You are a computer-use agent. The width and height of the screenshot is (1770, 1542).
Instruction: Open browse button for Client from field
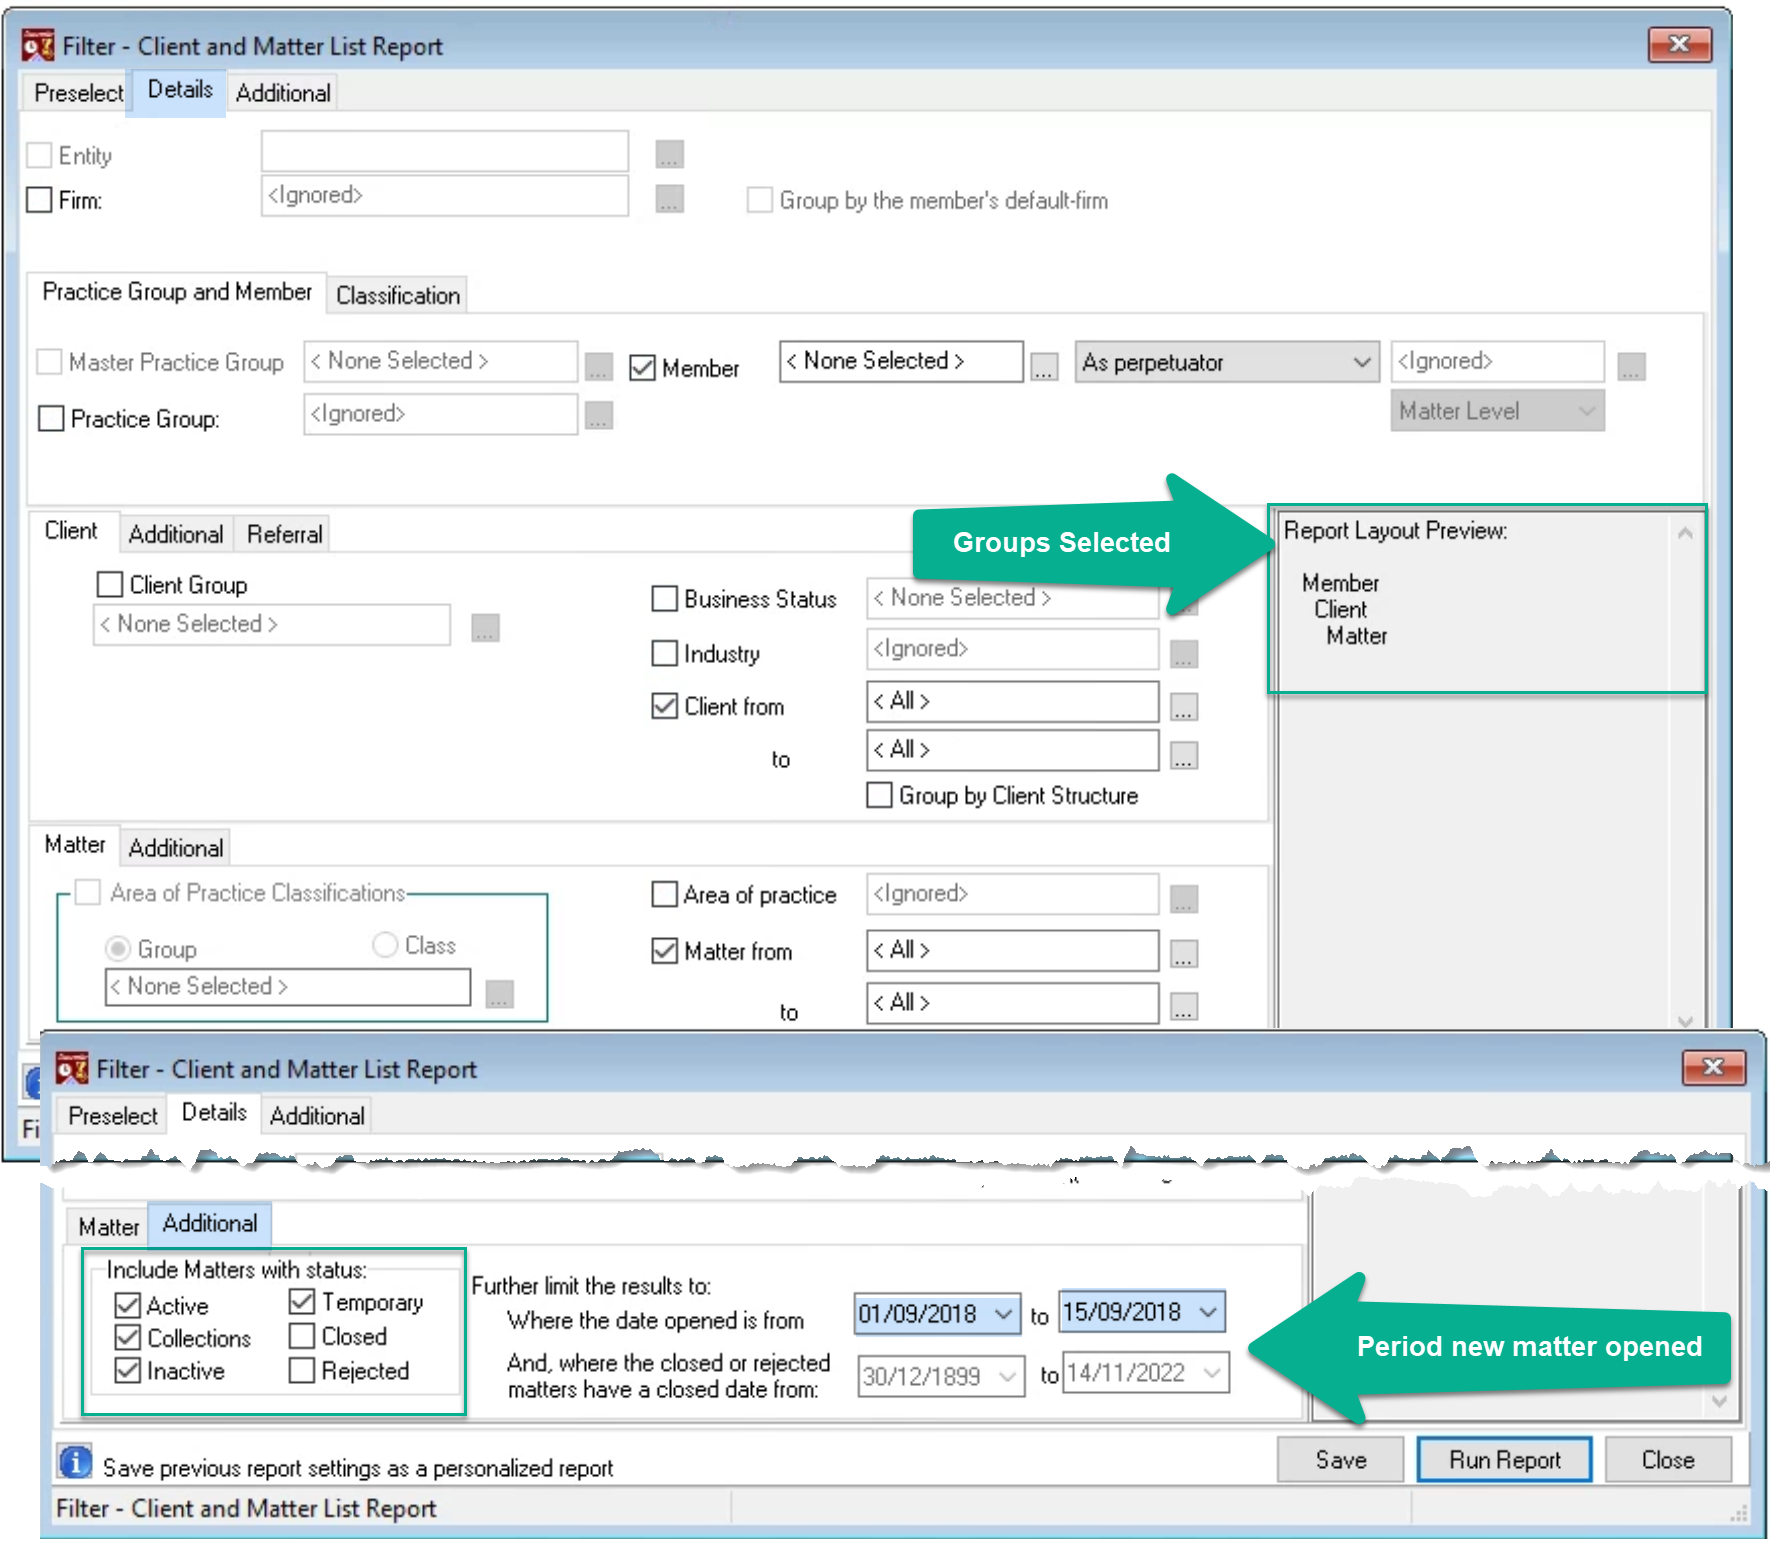click(1184, 707)
